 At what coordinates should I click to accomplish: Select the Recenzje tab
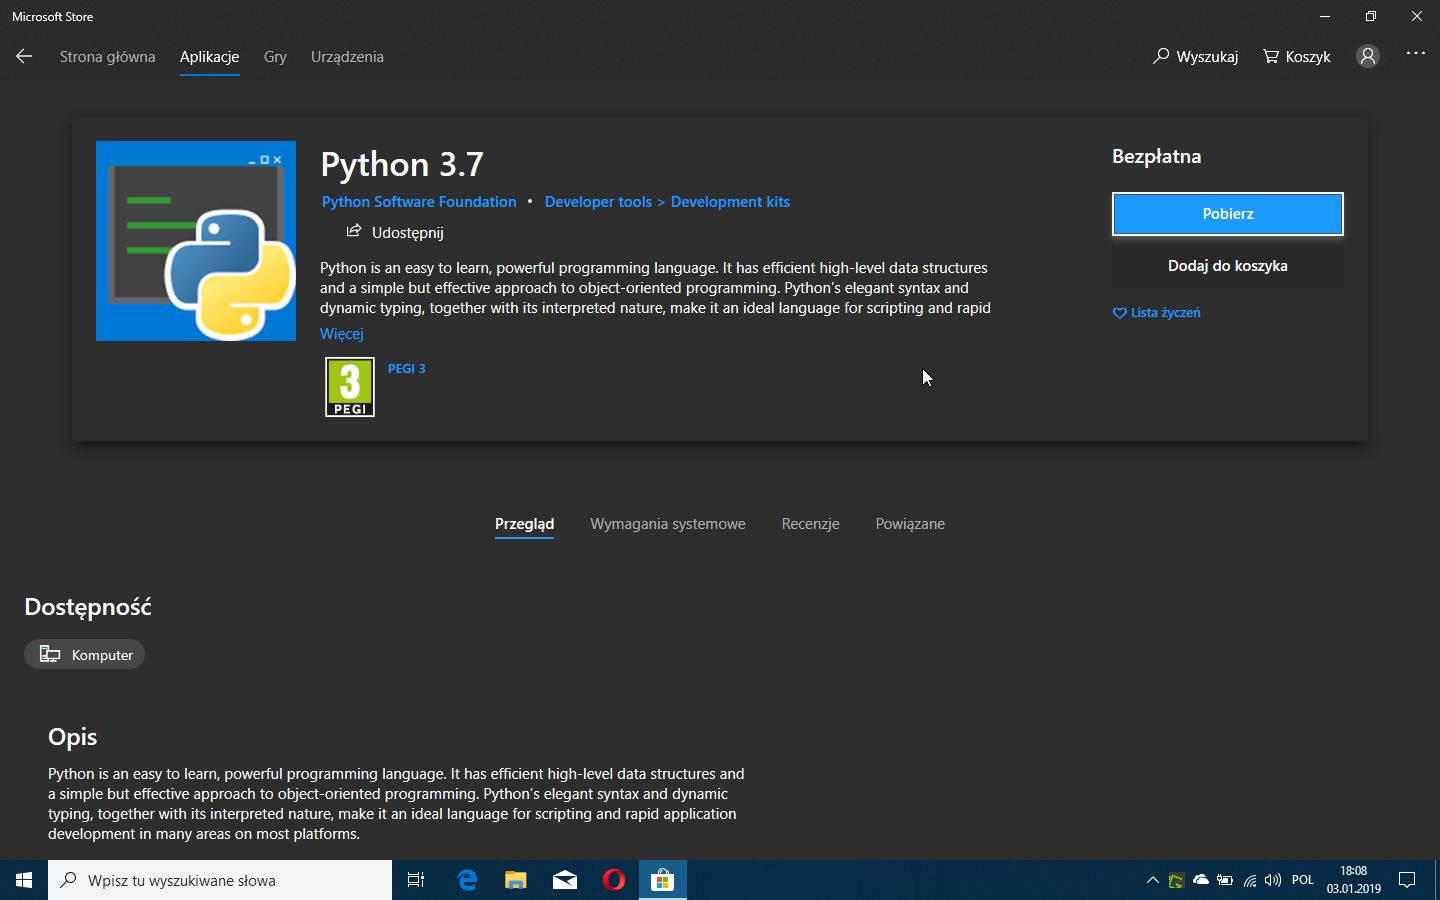click(x=810, y=524)
